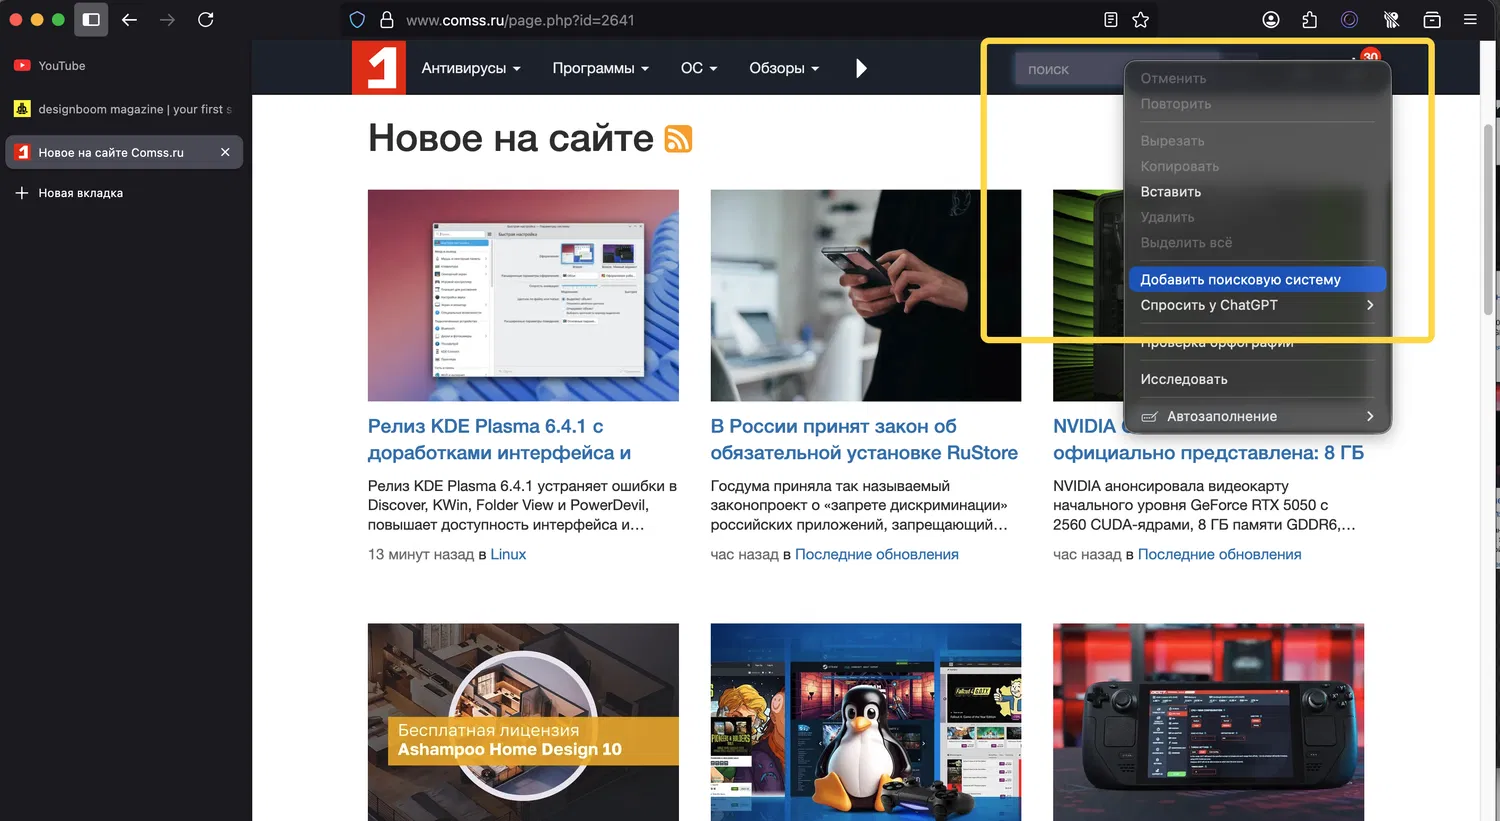Screen dimensions: 1500x821
Task: Choose 'Отменить' in the context menu
Action: 1258,78
